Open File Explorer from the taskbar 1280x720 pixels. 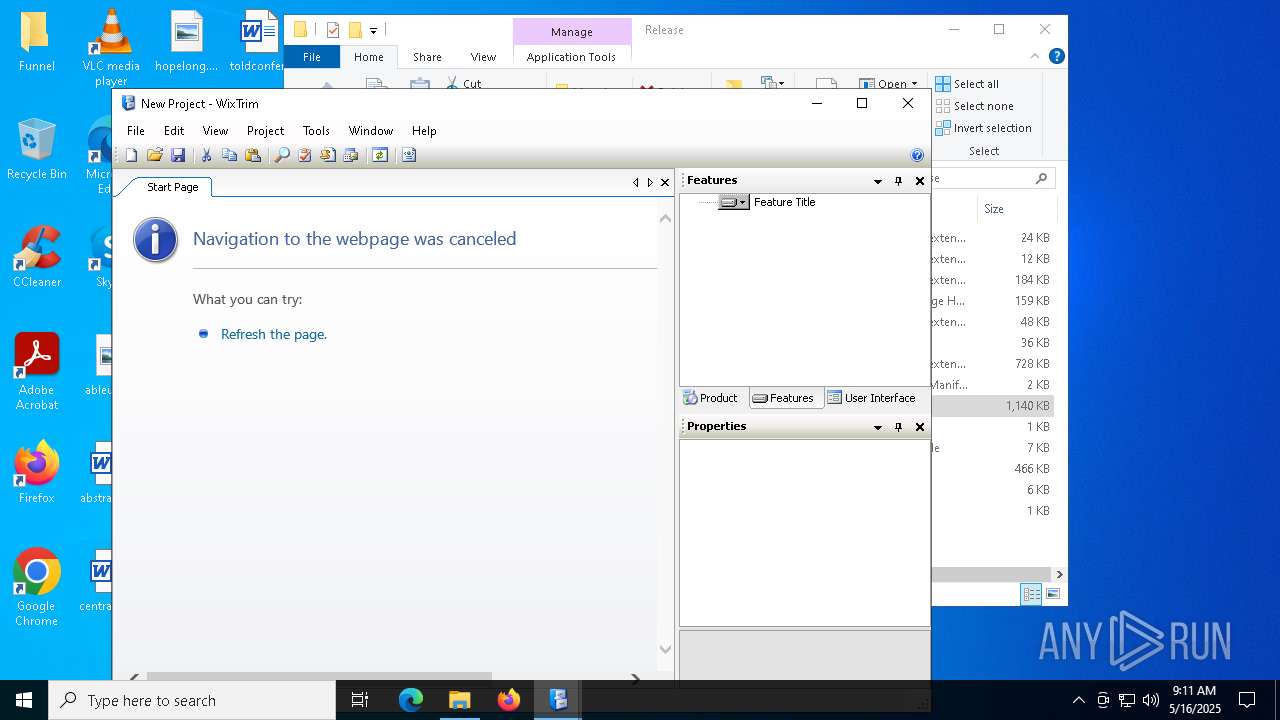click(x=460, y=700)
